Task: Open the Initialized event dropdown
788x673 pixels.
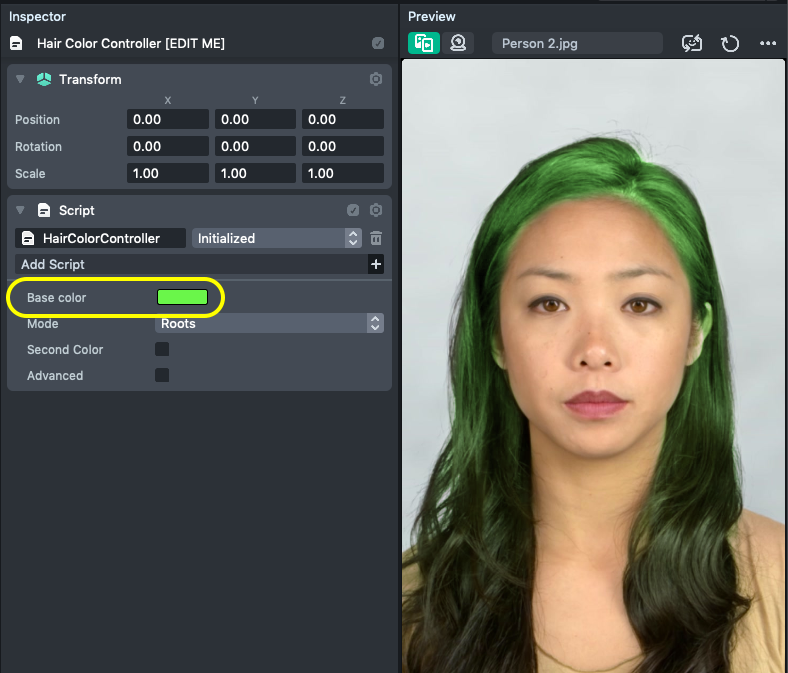Action: click(276, 238)
